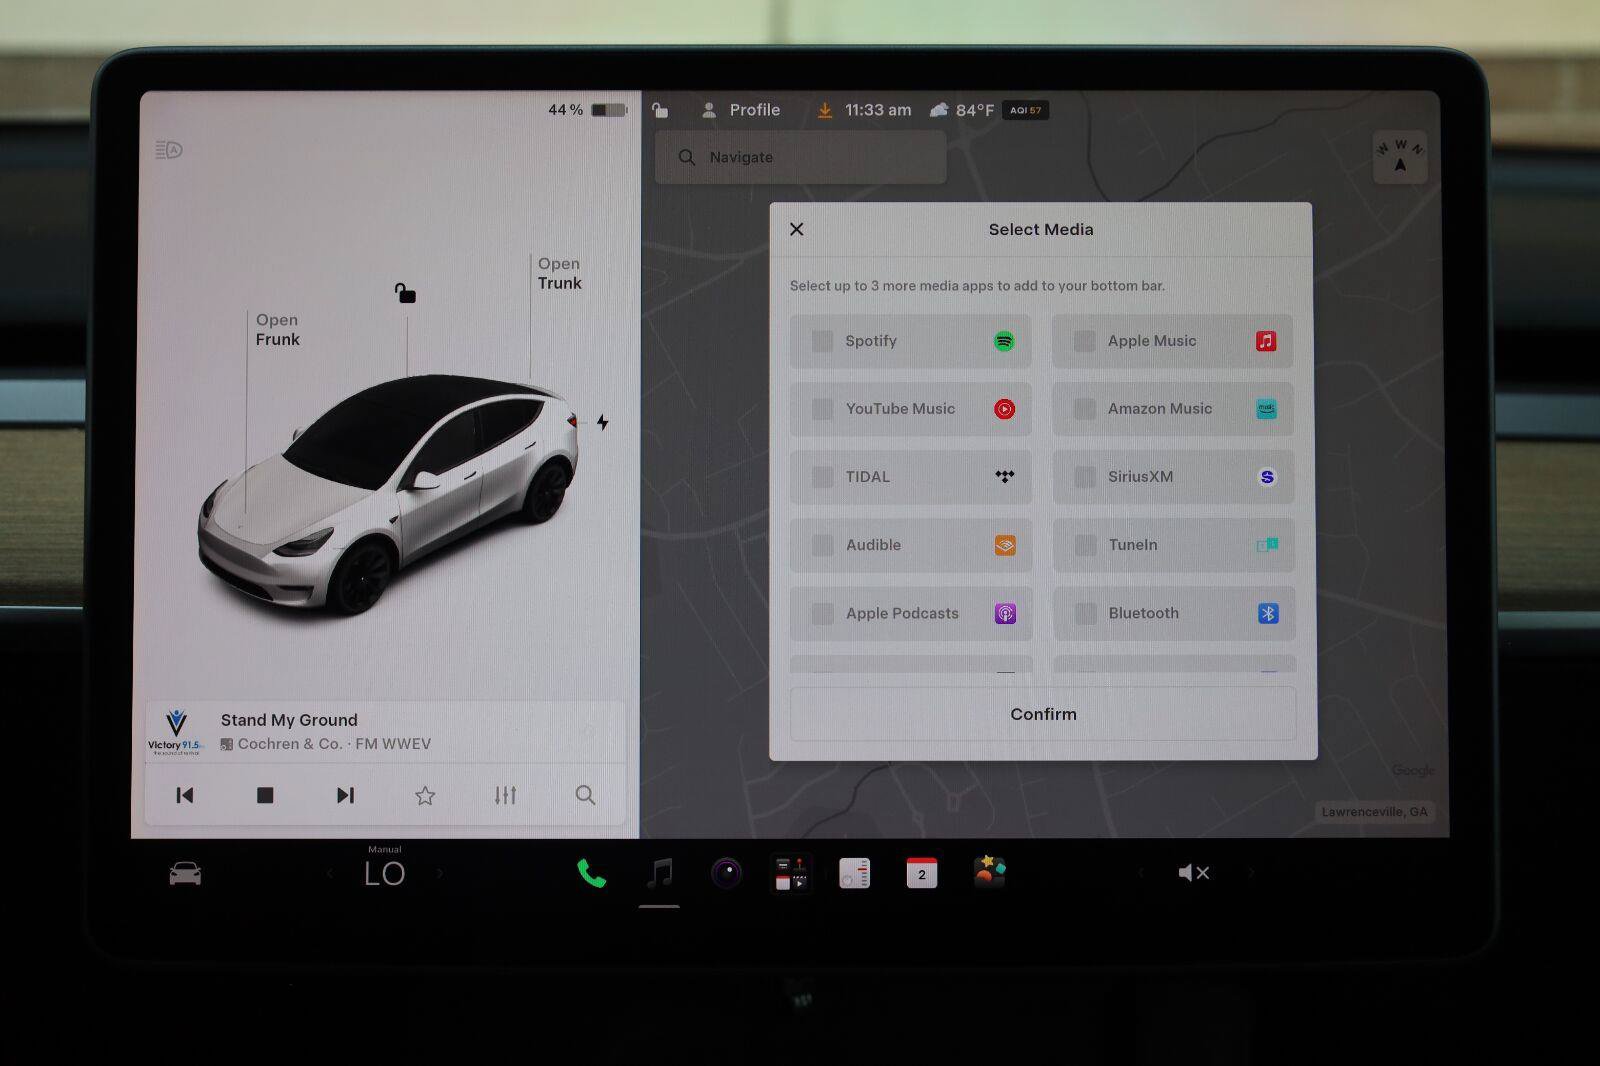This screenshot has height=1066, width=1600.
Task: Select the Bluetooth media row
Action: [x=1174, y=613]
